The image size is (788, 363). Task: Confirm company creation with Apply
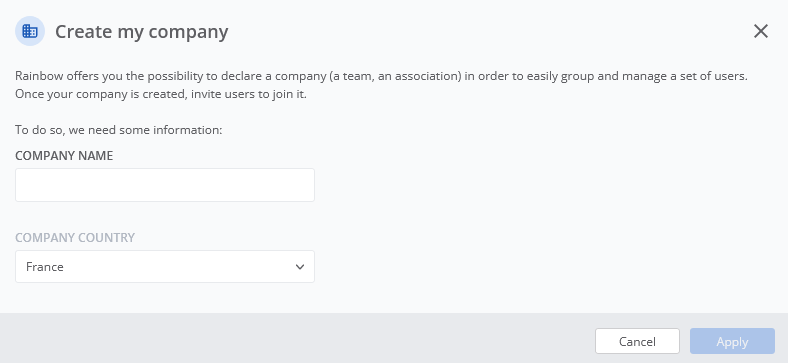[732, 341]
